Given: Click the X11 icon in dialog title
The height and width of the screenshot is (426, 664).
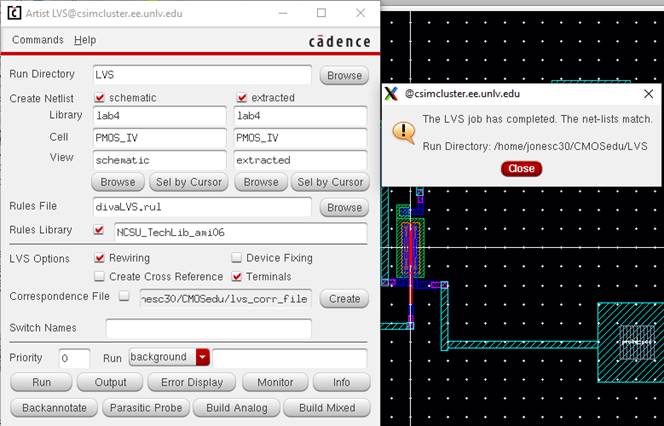Looking at the screenshot, I should (392, 94).
